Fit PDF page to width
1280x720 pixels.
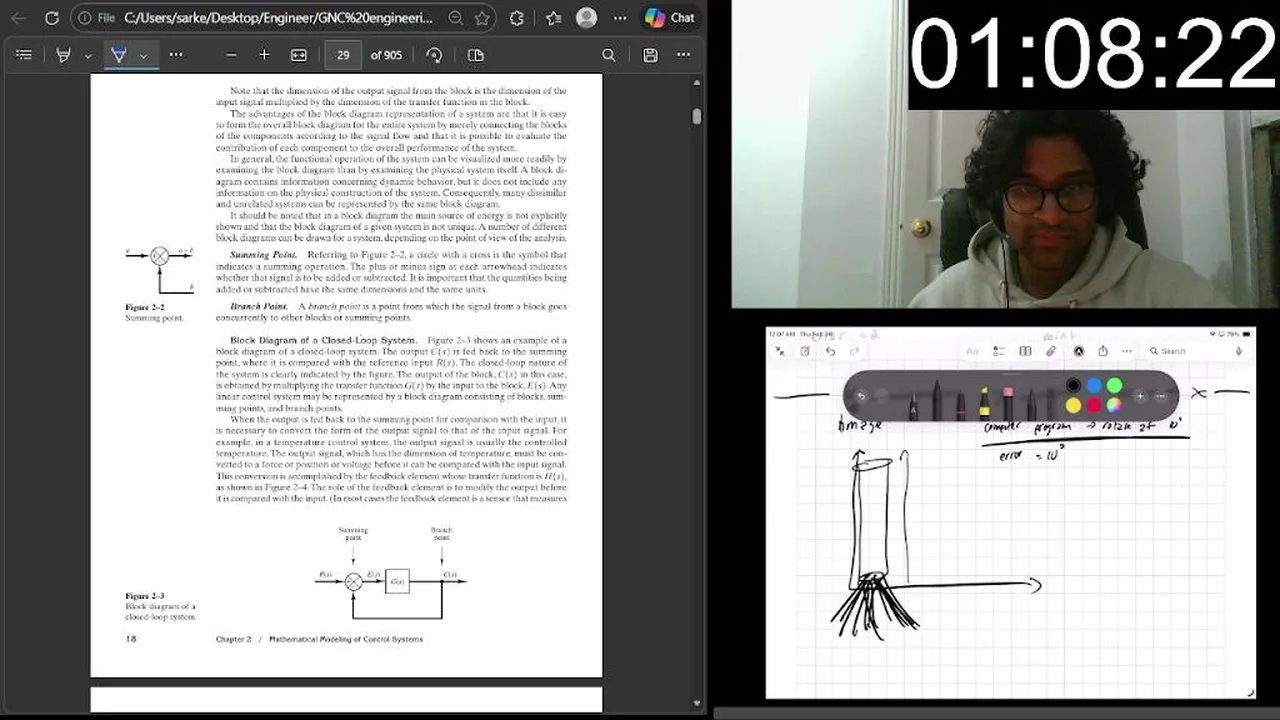click(298, 55)
